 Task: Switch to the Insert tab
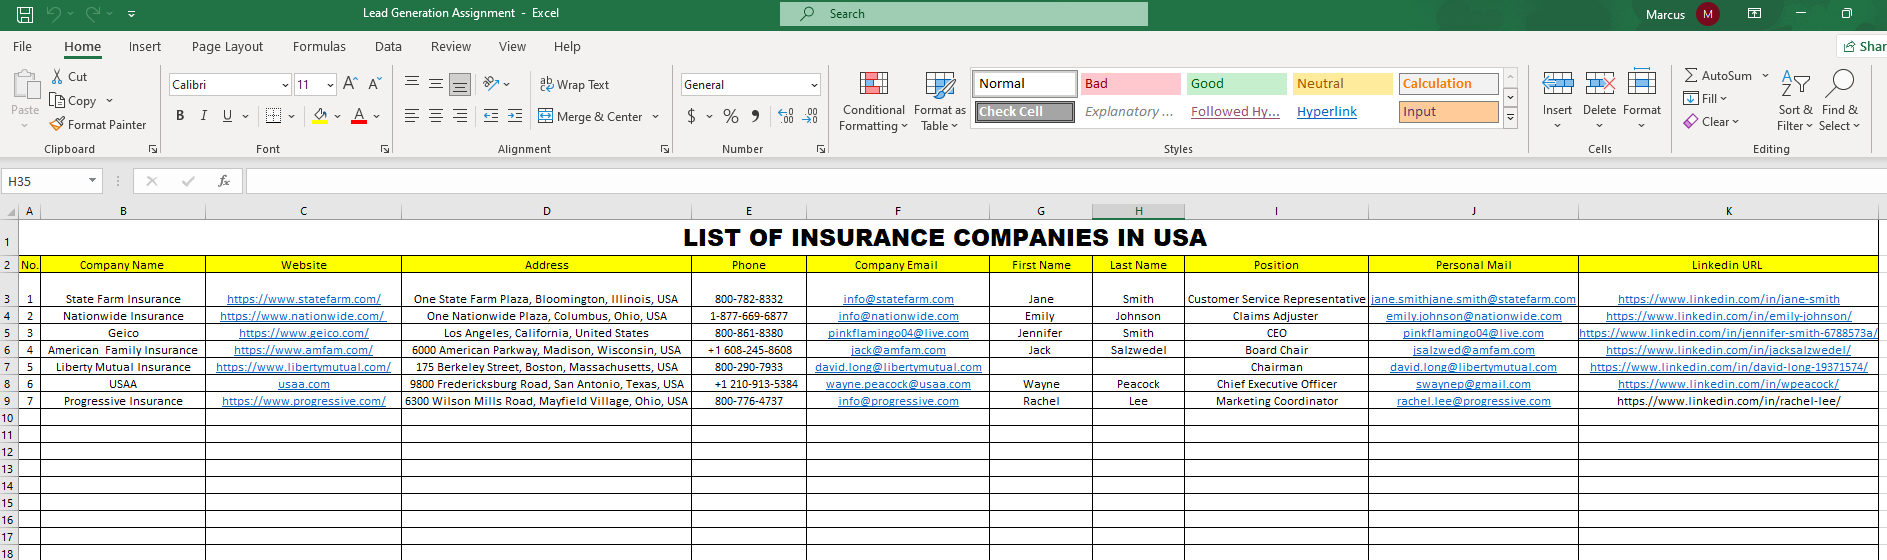tap(145, 47)
